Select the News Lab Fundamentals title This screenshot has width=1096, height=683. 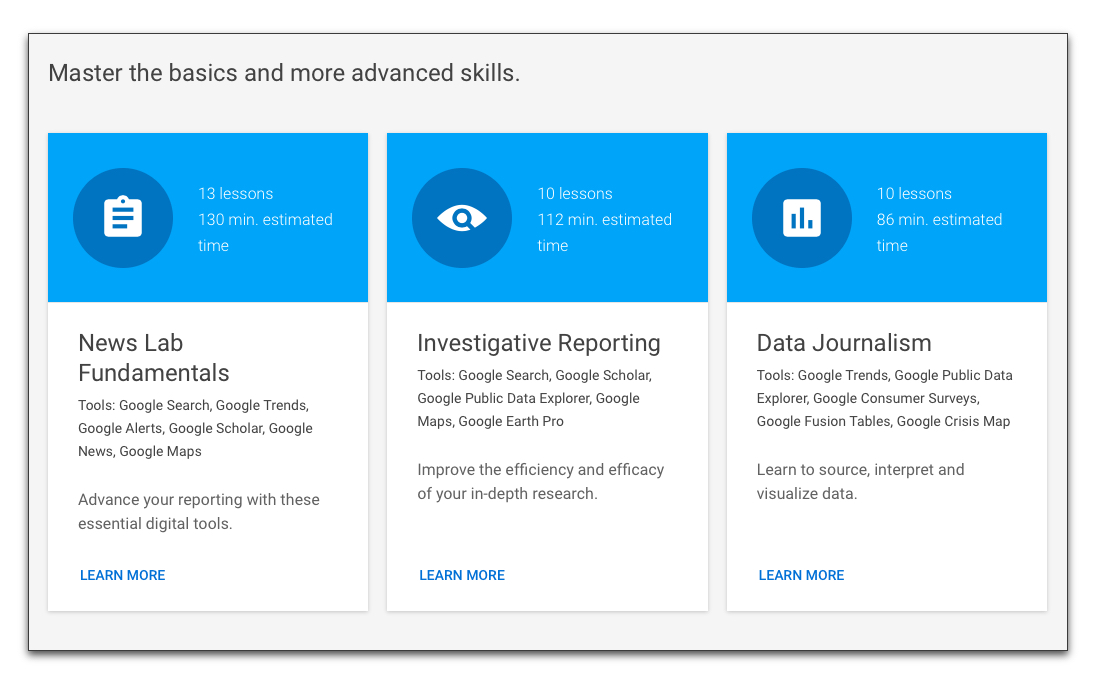point(154,358)
